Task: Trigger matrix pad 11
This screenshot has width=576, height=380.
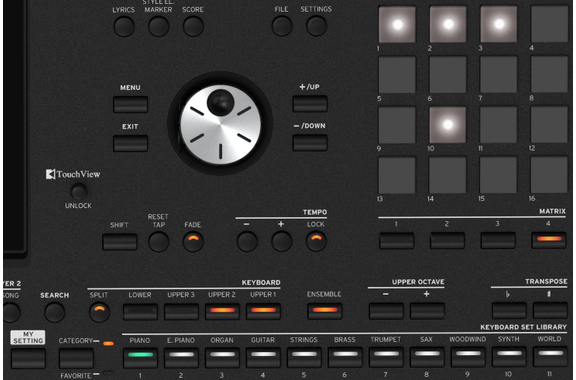Action: point(498,125)
